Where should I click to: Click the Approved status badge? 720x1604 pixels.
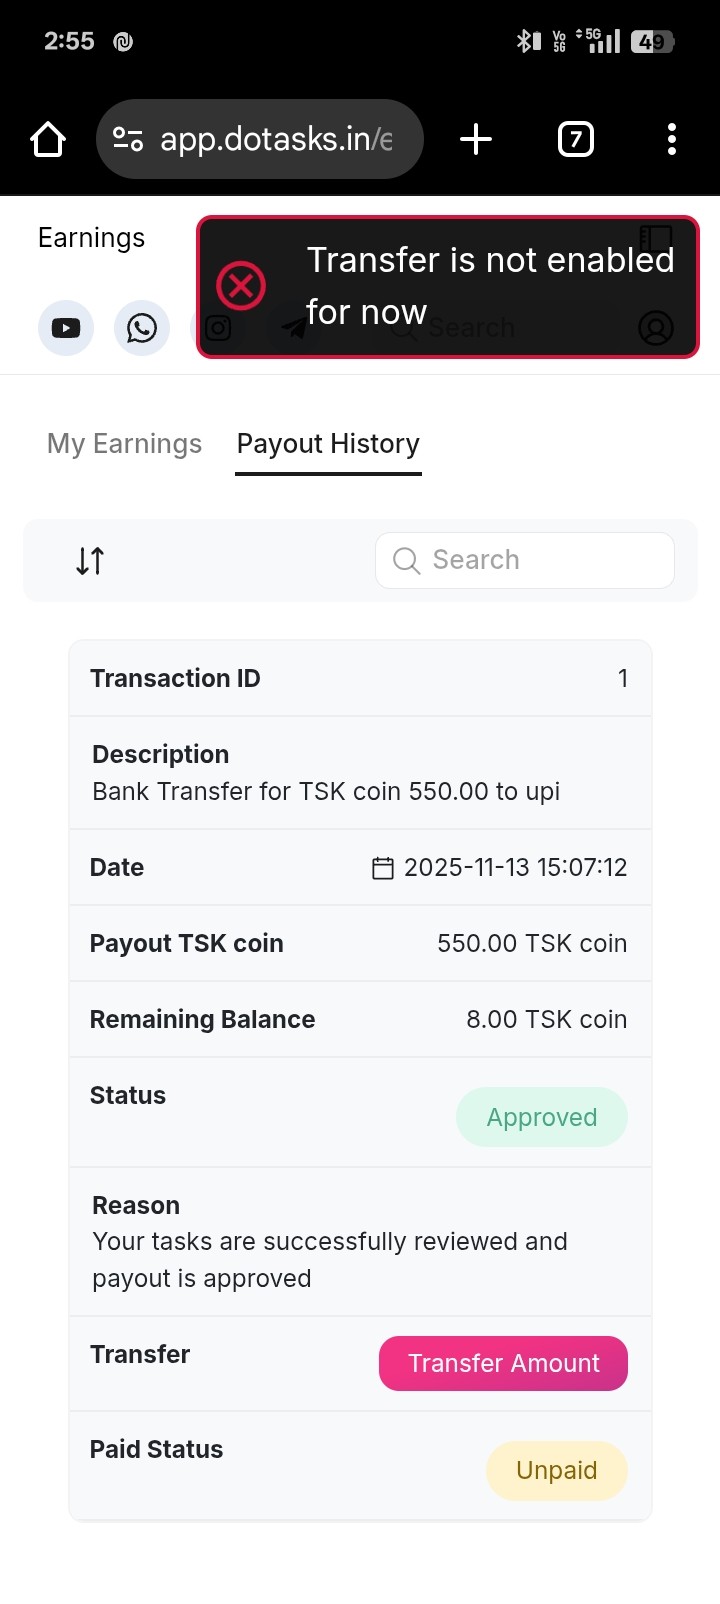541,1117
